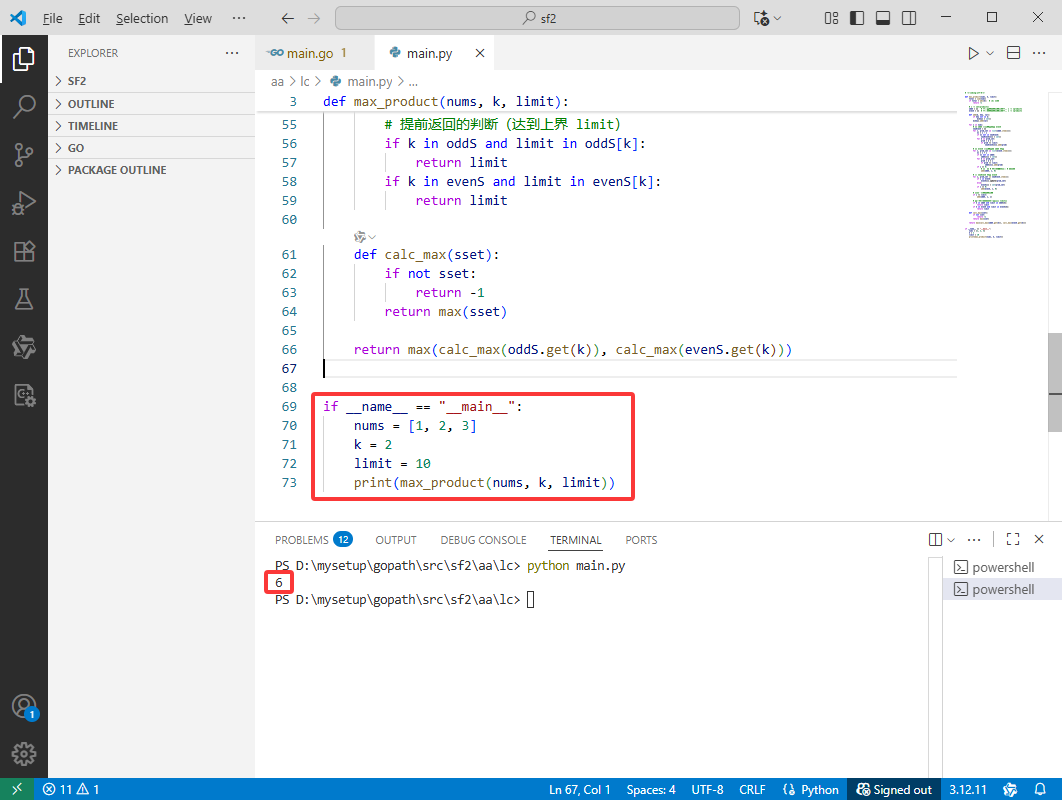
Task: Expand the OUTLINE section
Action: click(x=152, y=104)
